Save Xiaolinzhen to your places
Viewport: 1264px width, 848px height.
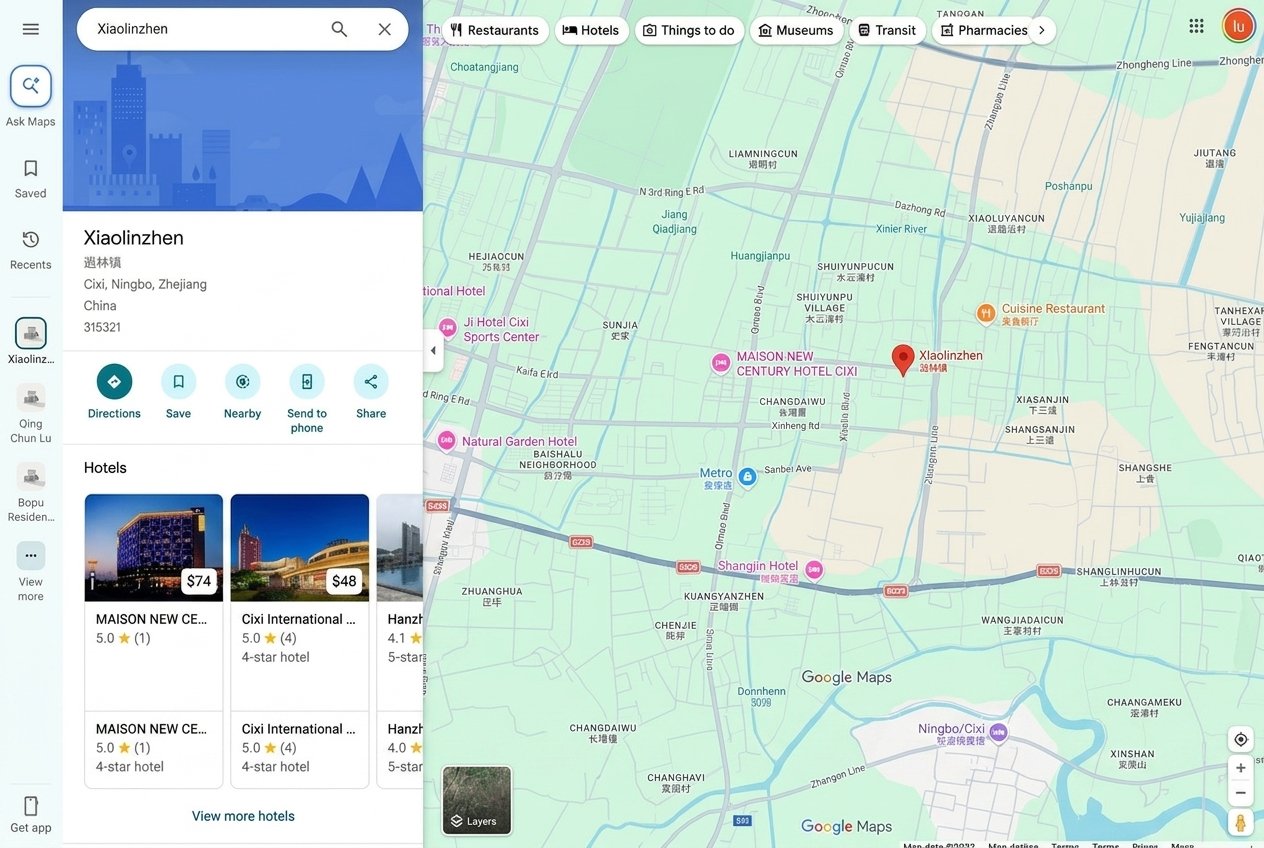pos(178,392)
